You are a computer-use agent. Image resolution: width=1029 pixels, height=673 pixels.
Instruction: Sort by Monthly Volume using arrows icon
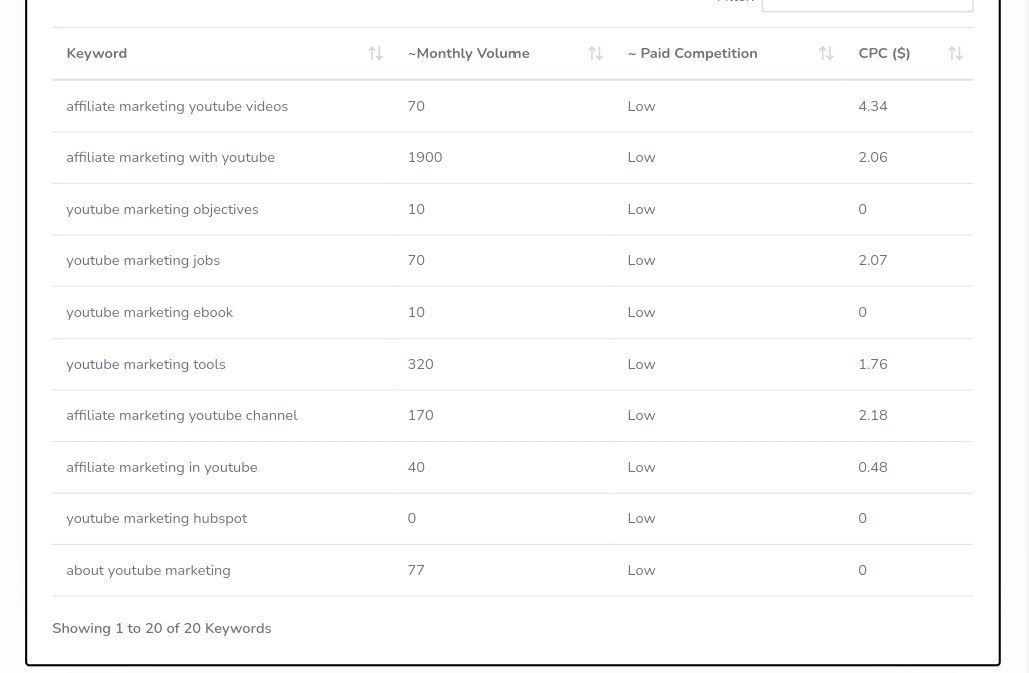(x=595, y=54)
